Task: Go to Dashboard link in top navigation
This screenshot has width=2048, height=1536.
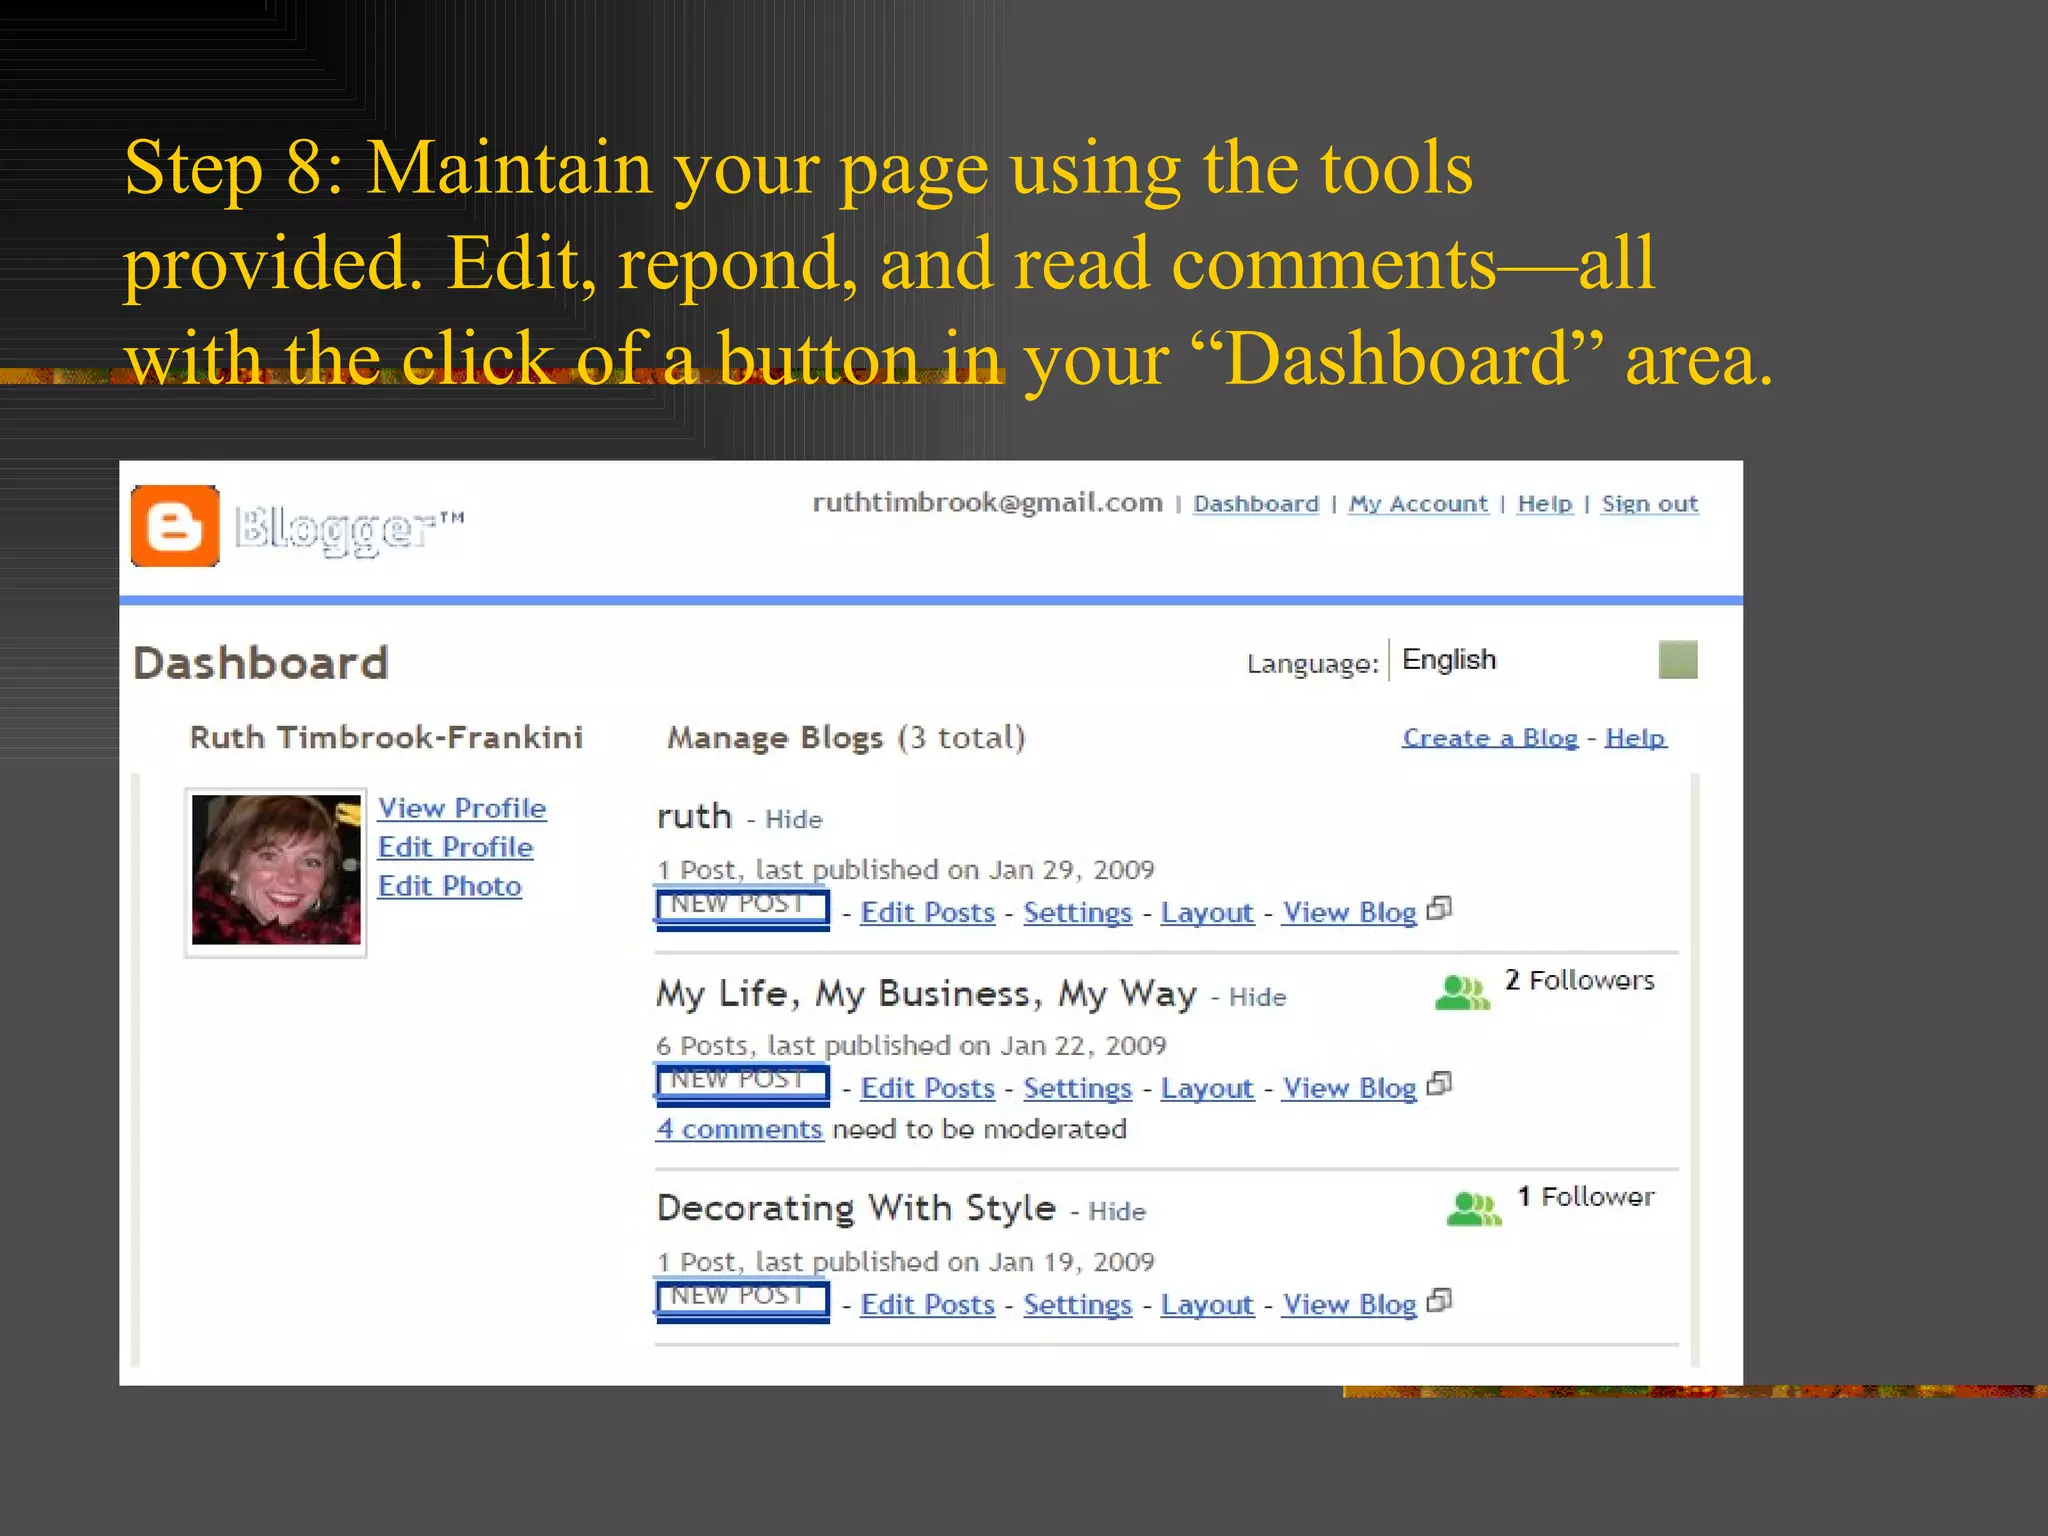Action: (1256, 504)
